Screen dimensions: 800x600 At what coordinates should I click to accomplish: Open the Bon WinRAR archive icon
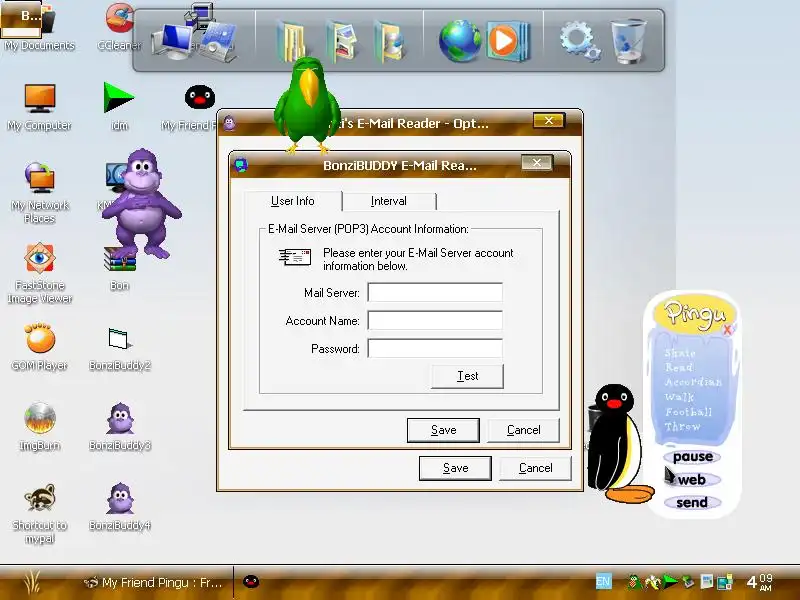tap(119, 269)
